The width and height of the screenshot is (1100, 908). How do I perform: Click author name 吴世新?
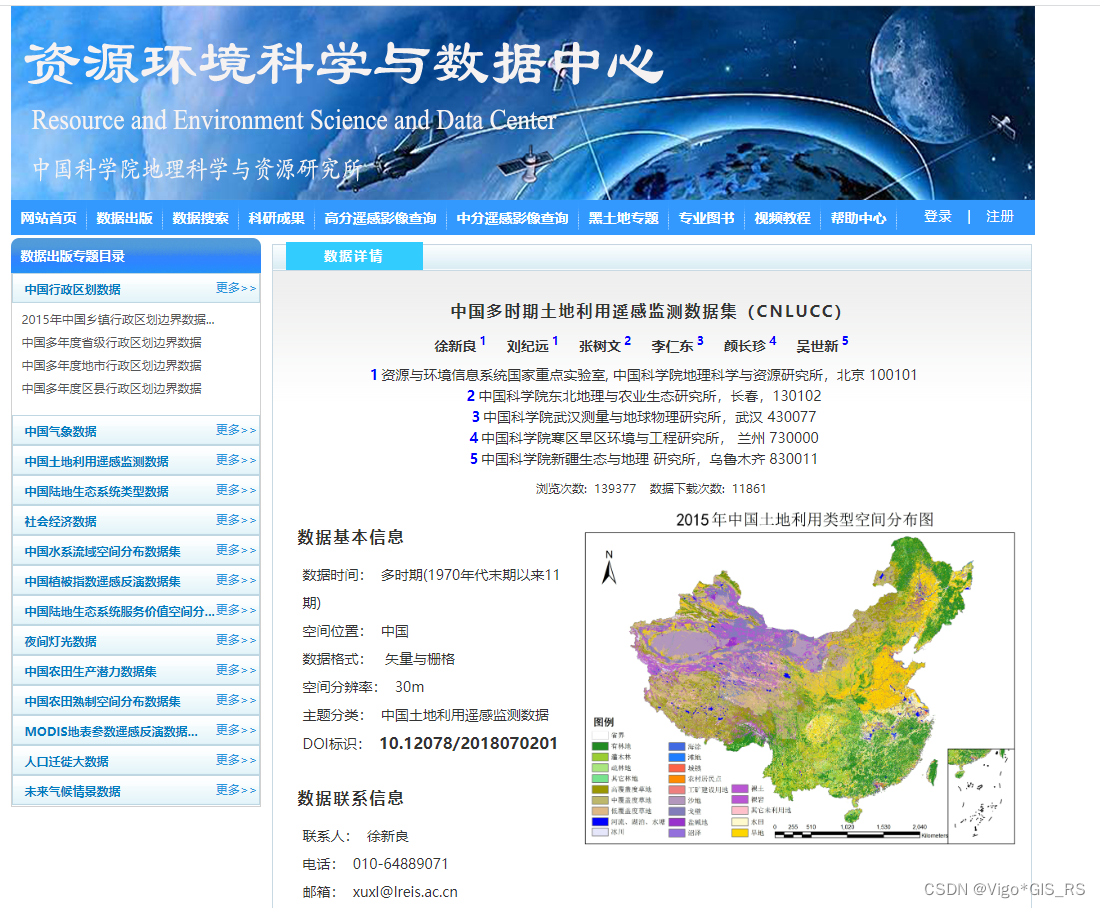[x=817, y=346]
